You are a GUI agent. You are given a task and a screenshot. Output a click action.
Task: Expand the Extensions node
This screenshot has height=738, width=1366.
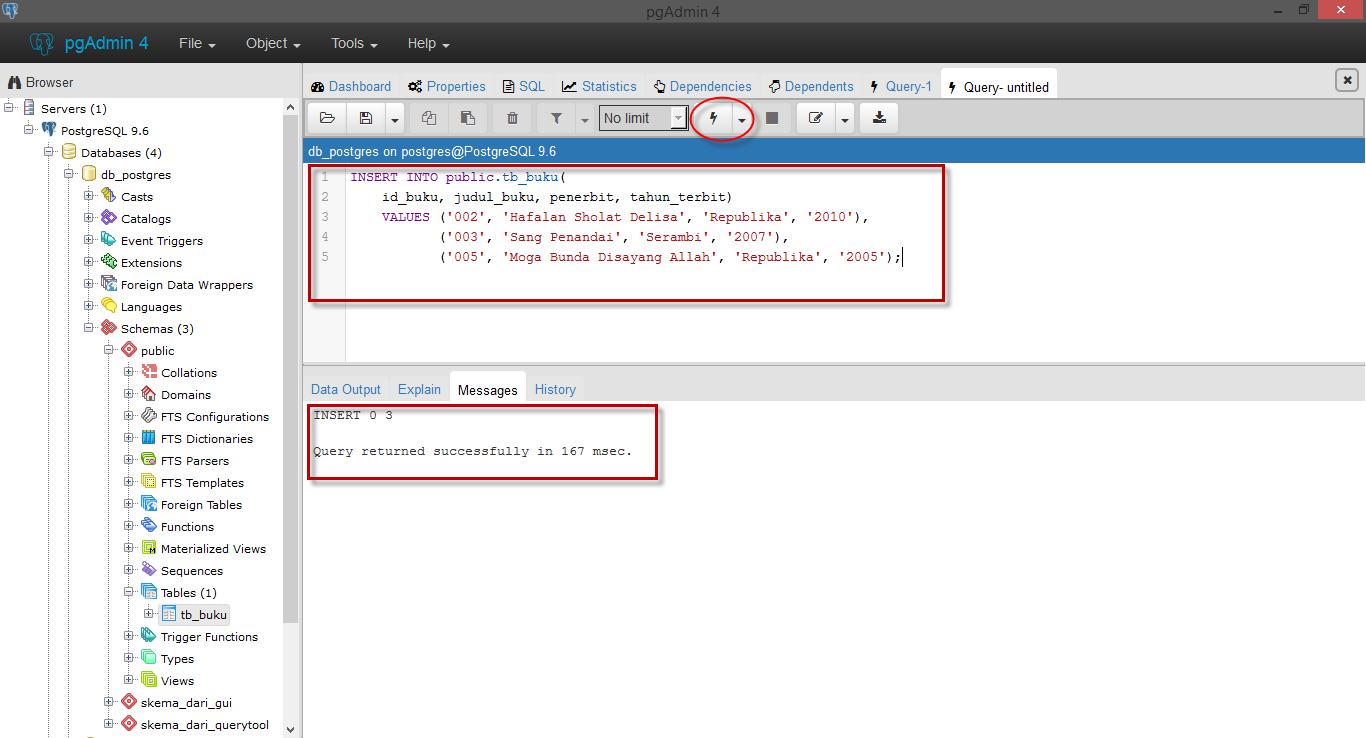point(90,262)
